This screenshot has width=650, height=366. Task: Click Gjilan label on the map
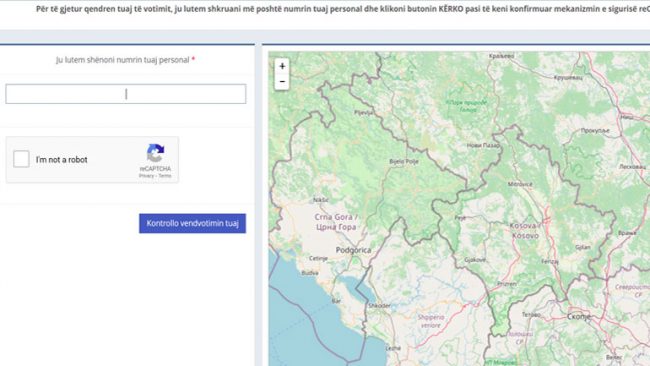582,247
